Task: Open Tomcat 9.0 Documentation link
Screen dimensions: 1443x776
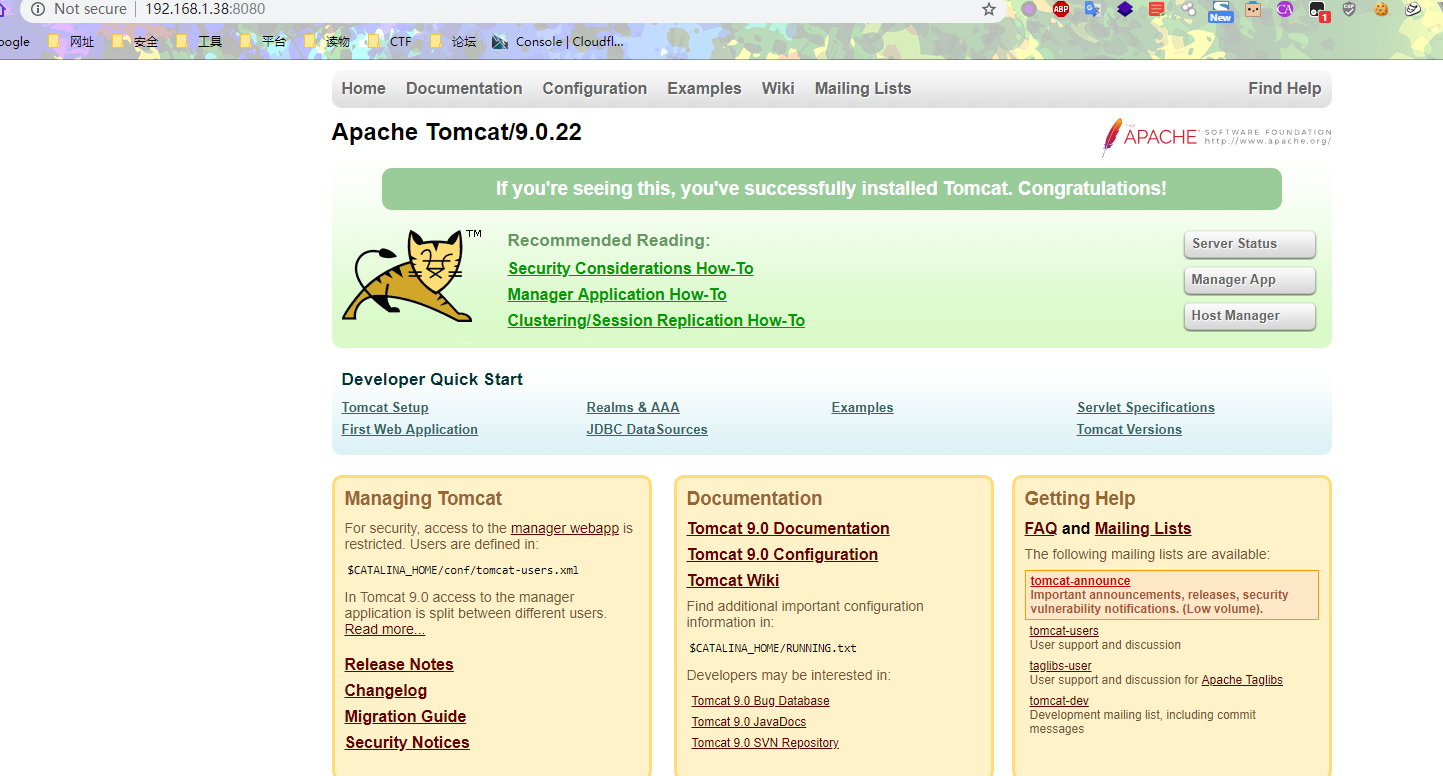Action: point(788,529)
